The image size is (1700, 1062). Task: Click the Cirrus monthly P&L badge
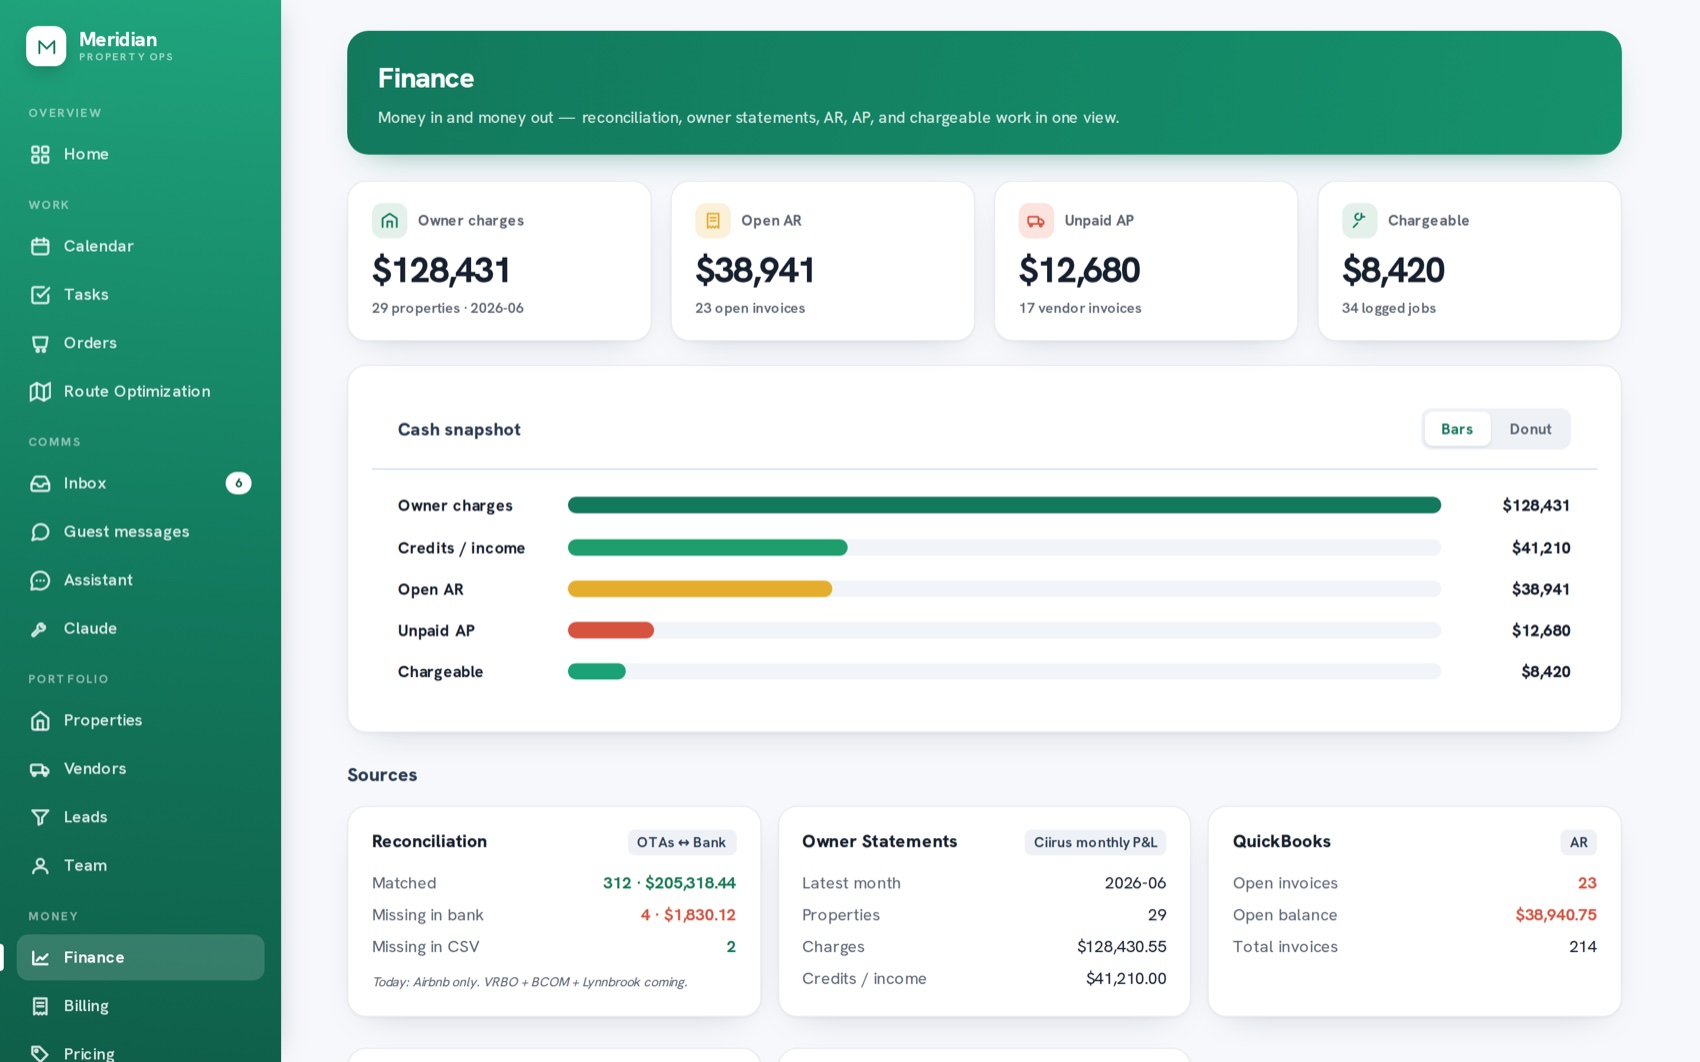coord(1095,842)
